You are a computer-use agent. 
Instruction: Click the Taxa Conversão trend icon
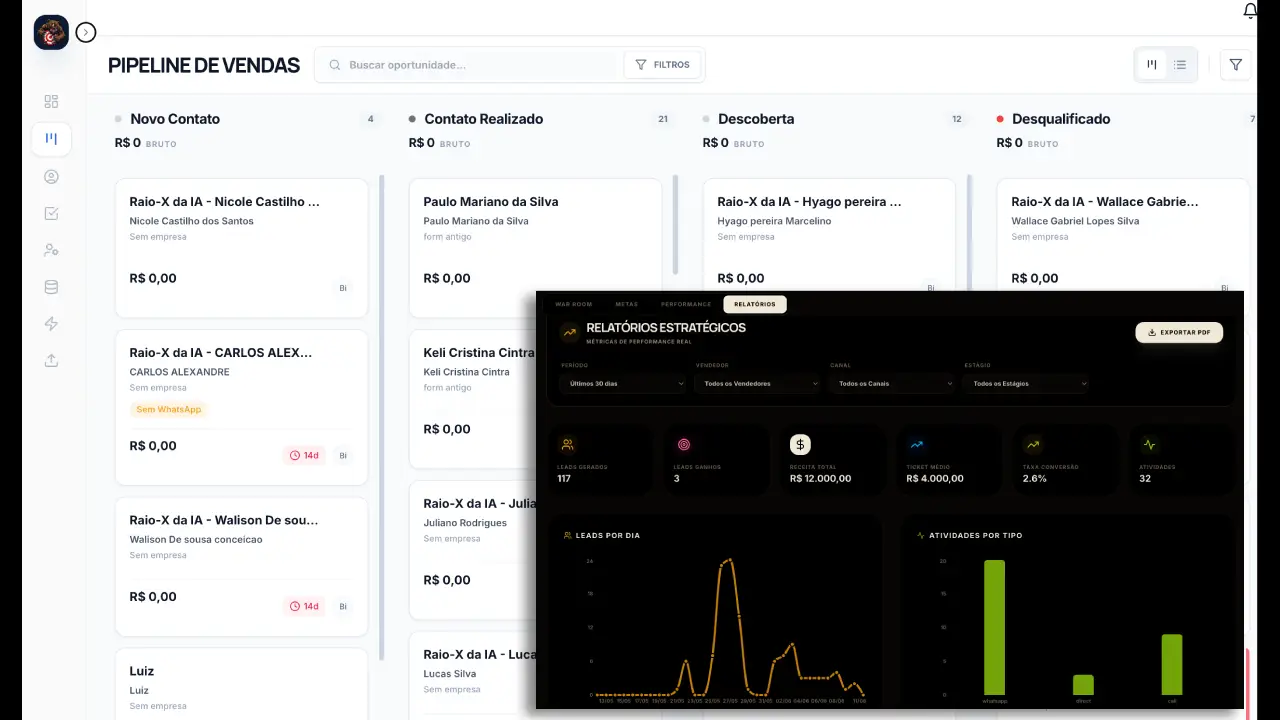pyautogui.click(x=1033, y=444)
